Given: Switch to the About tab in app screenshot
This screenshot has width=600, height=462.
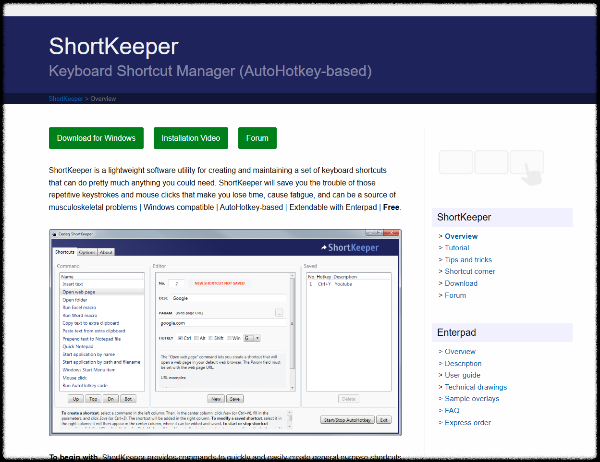Looking at the screenshot, I should pyautogui.click(x=106, y=252).
